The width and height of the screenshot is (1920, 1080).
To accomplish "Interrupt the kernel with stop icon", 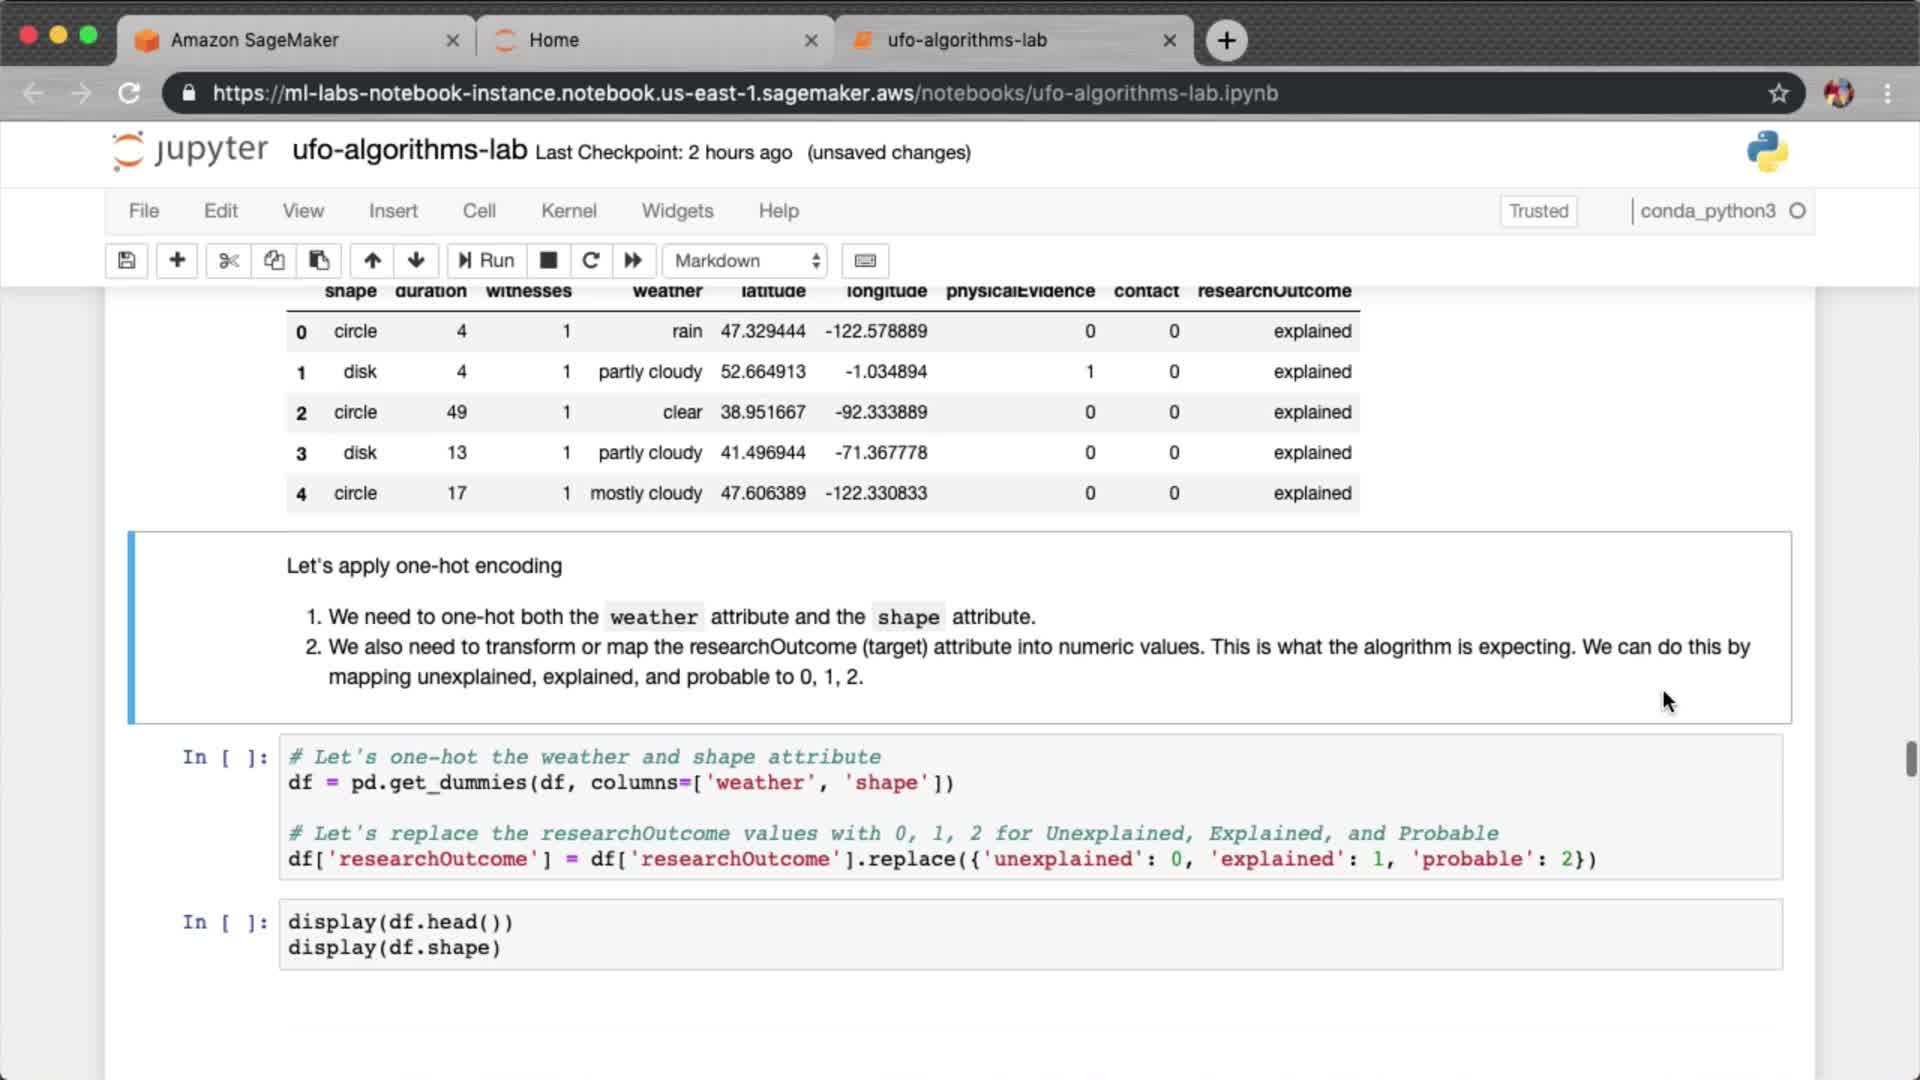I will tap(548, 261).
